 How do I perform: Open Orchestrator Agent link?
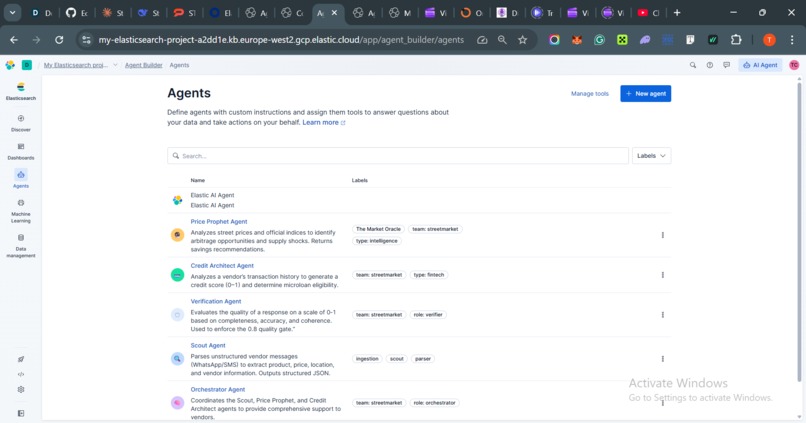pyautogui.click(x=217, y=390)
